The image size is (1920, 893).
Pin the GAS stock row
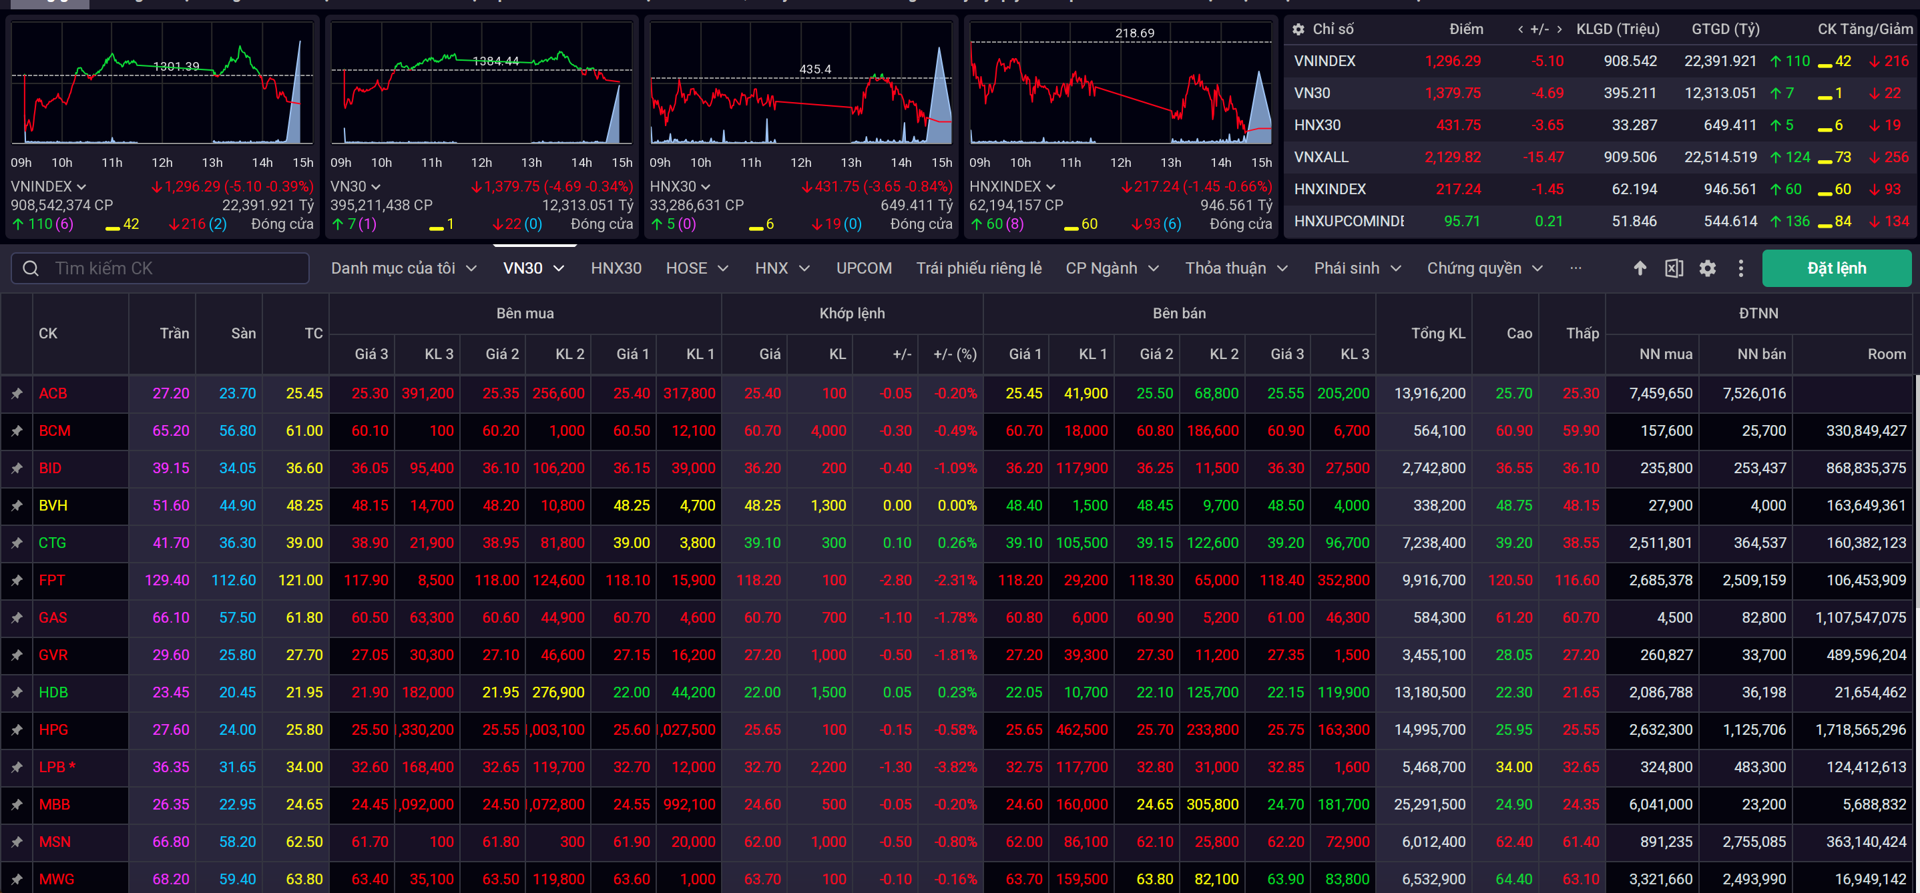17,618
